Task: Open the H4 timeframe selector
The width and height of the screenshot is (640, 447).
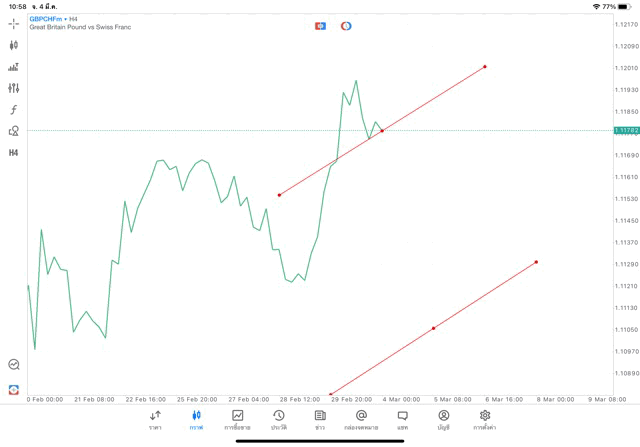Action: 14,152
